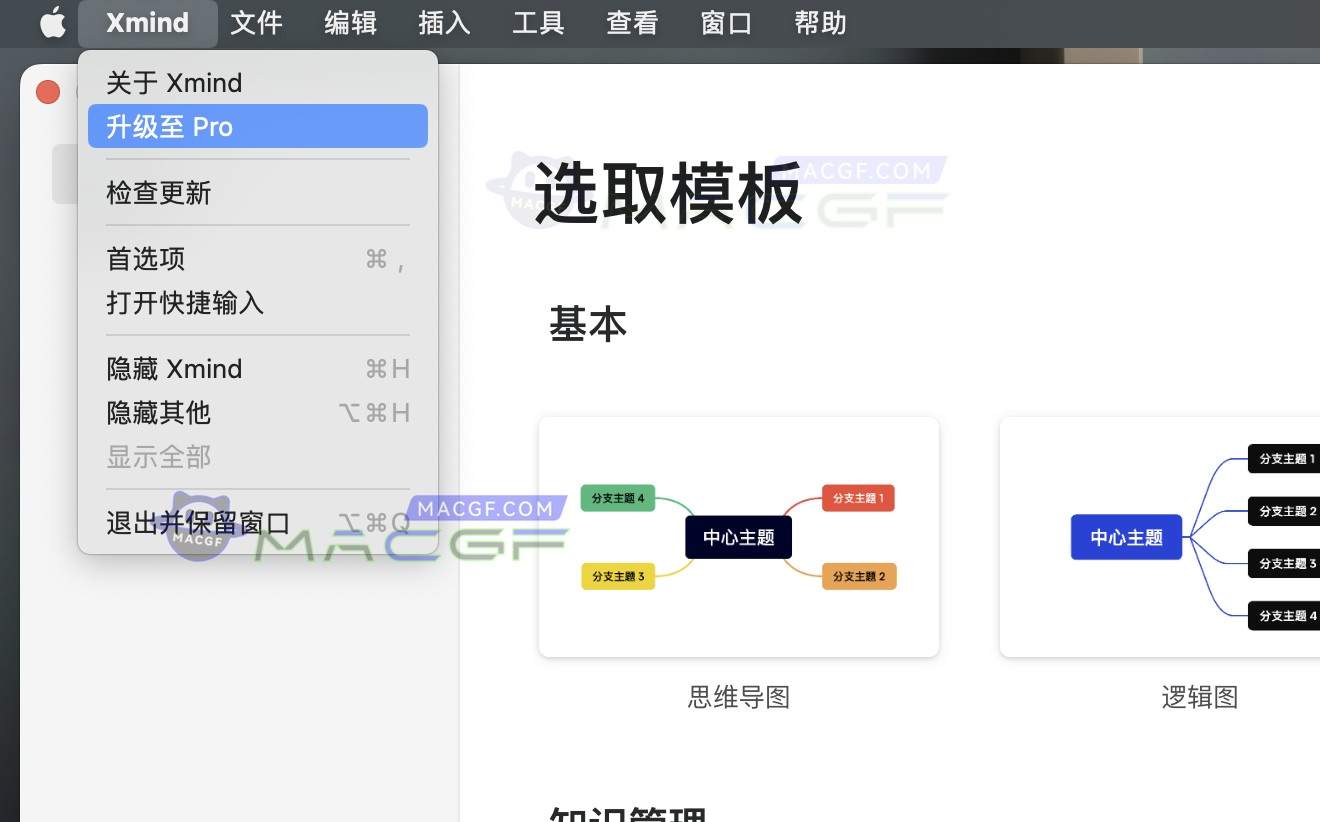Click the green 分支主题 4 node

[617, 497]
